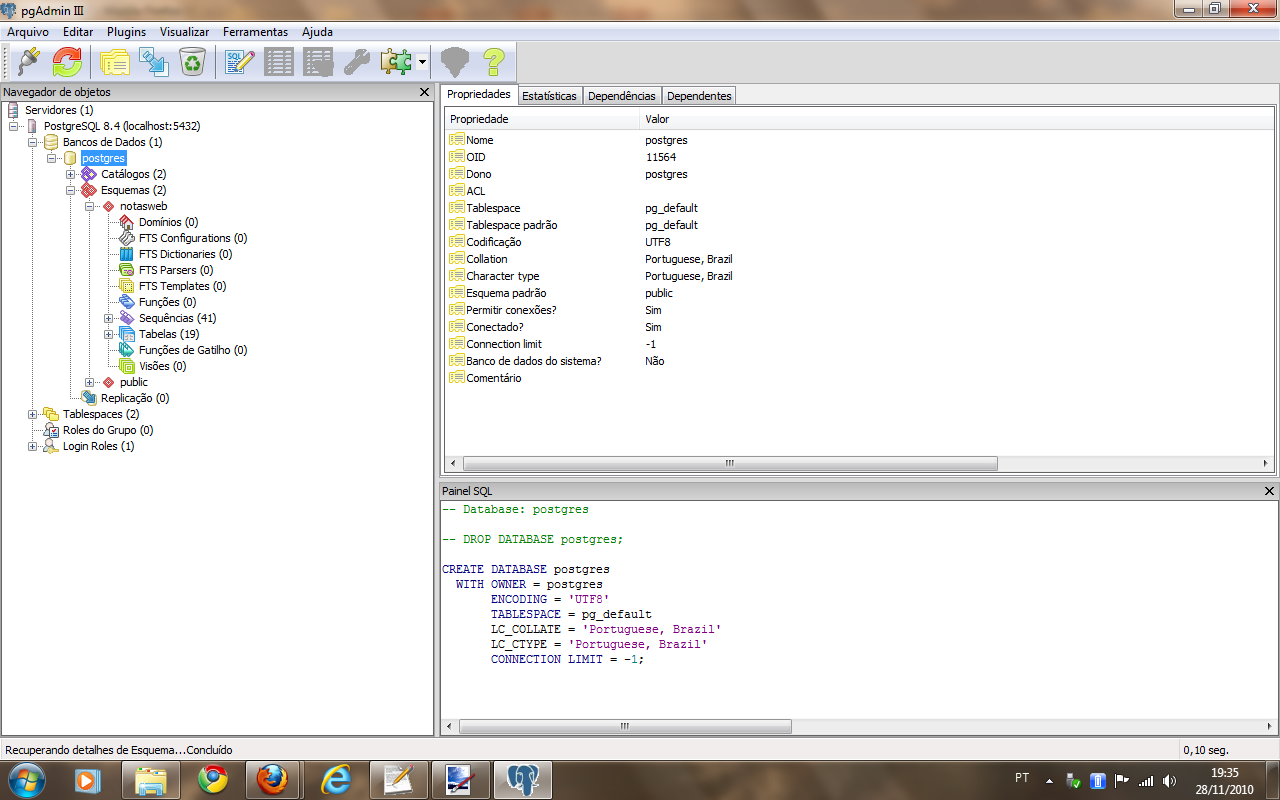This screenshot has height=800, width=1280.
Task: Open Firefox from the taskbar
Action: pos(273,779)
